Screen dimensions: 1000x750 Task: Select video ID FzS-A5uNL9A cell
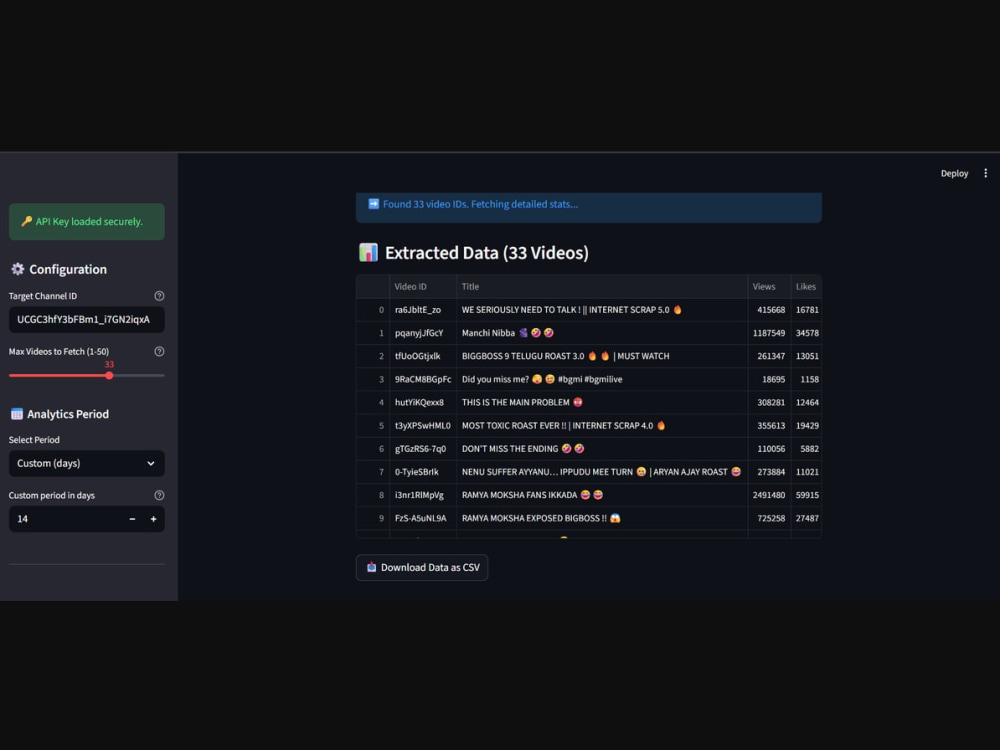click(423, 518)
